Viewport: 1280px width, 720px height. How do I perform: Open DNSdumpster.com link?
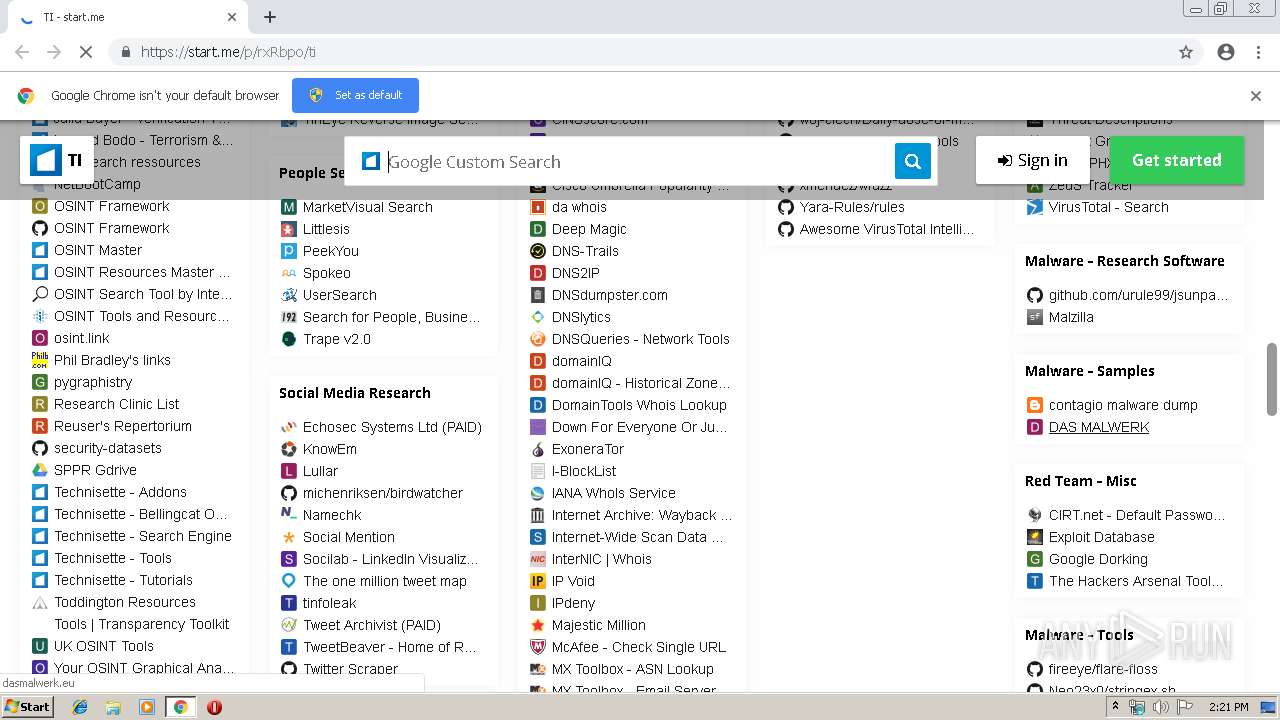609,295
